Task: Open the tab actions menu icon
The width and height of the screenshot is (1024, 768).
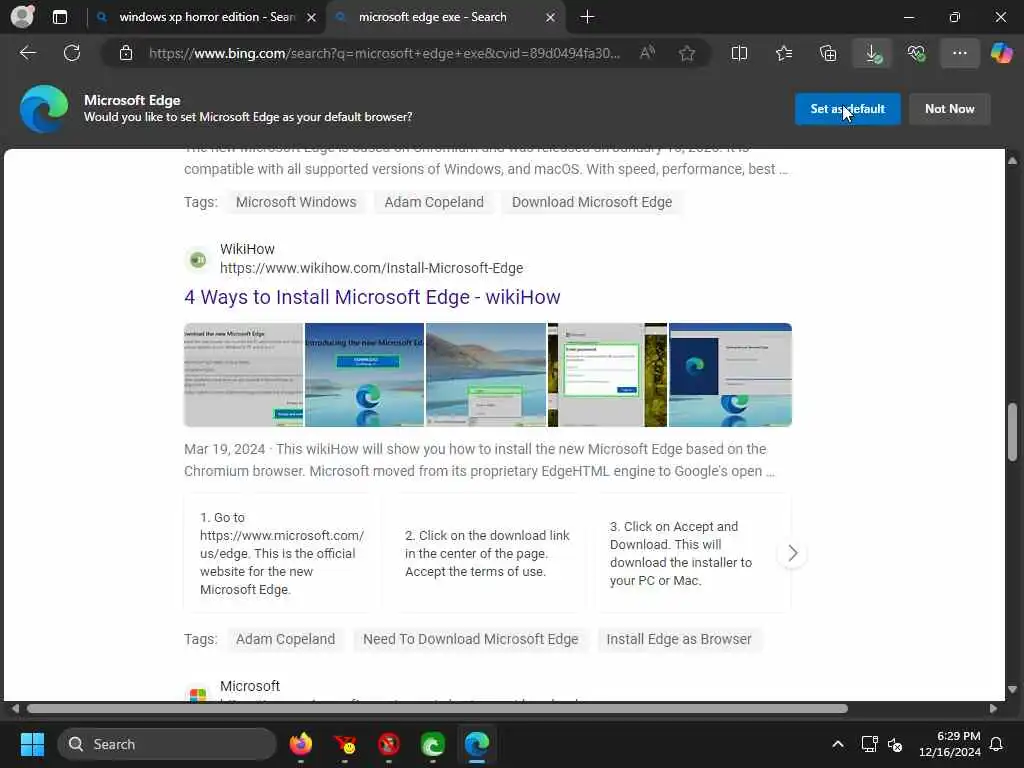Action: 59,17
